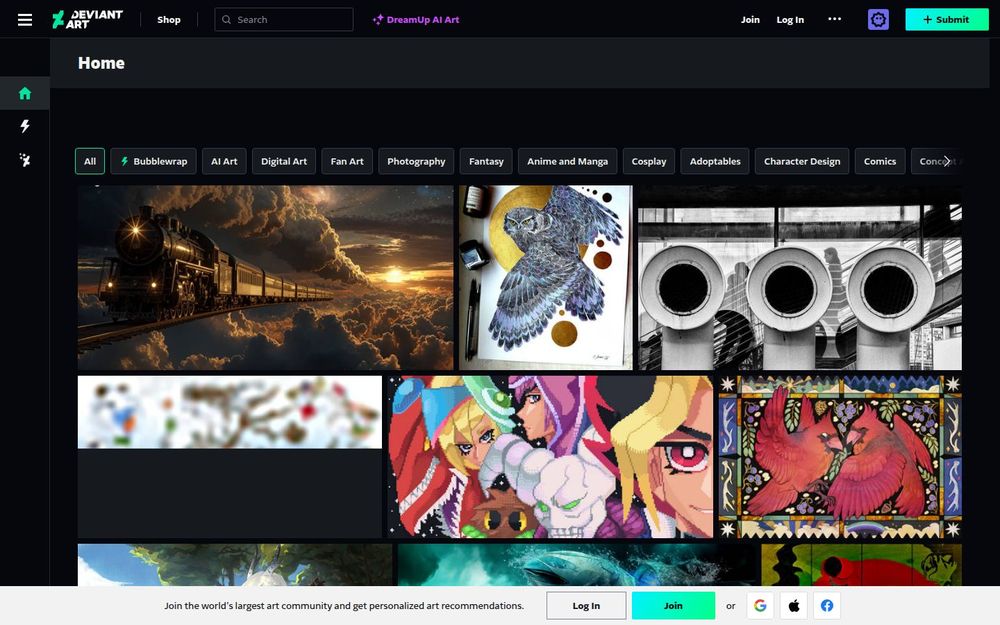Open the steam train clouds artwork
The width and height of the screenshot is (1000, 625).
[x=265, y=278]
